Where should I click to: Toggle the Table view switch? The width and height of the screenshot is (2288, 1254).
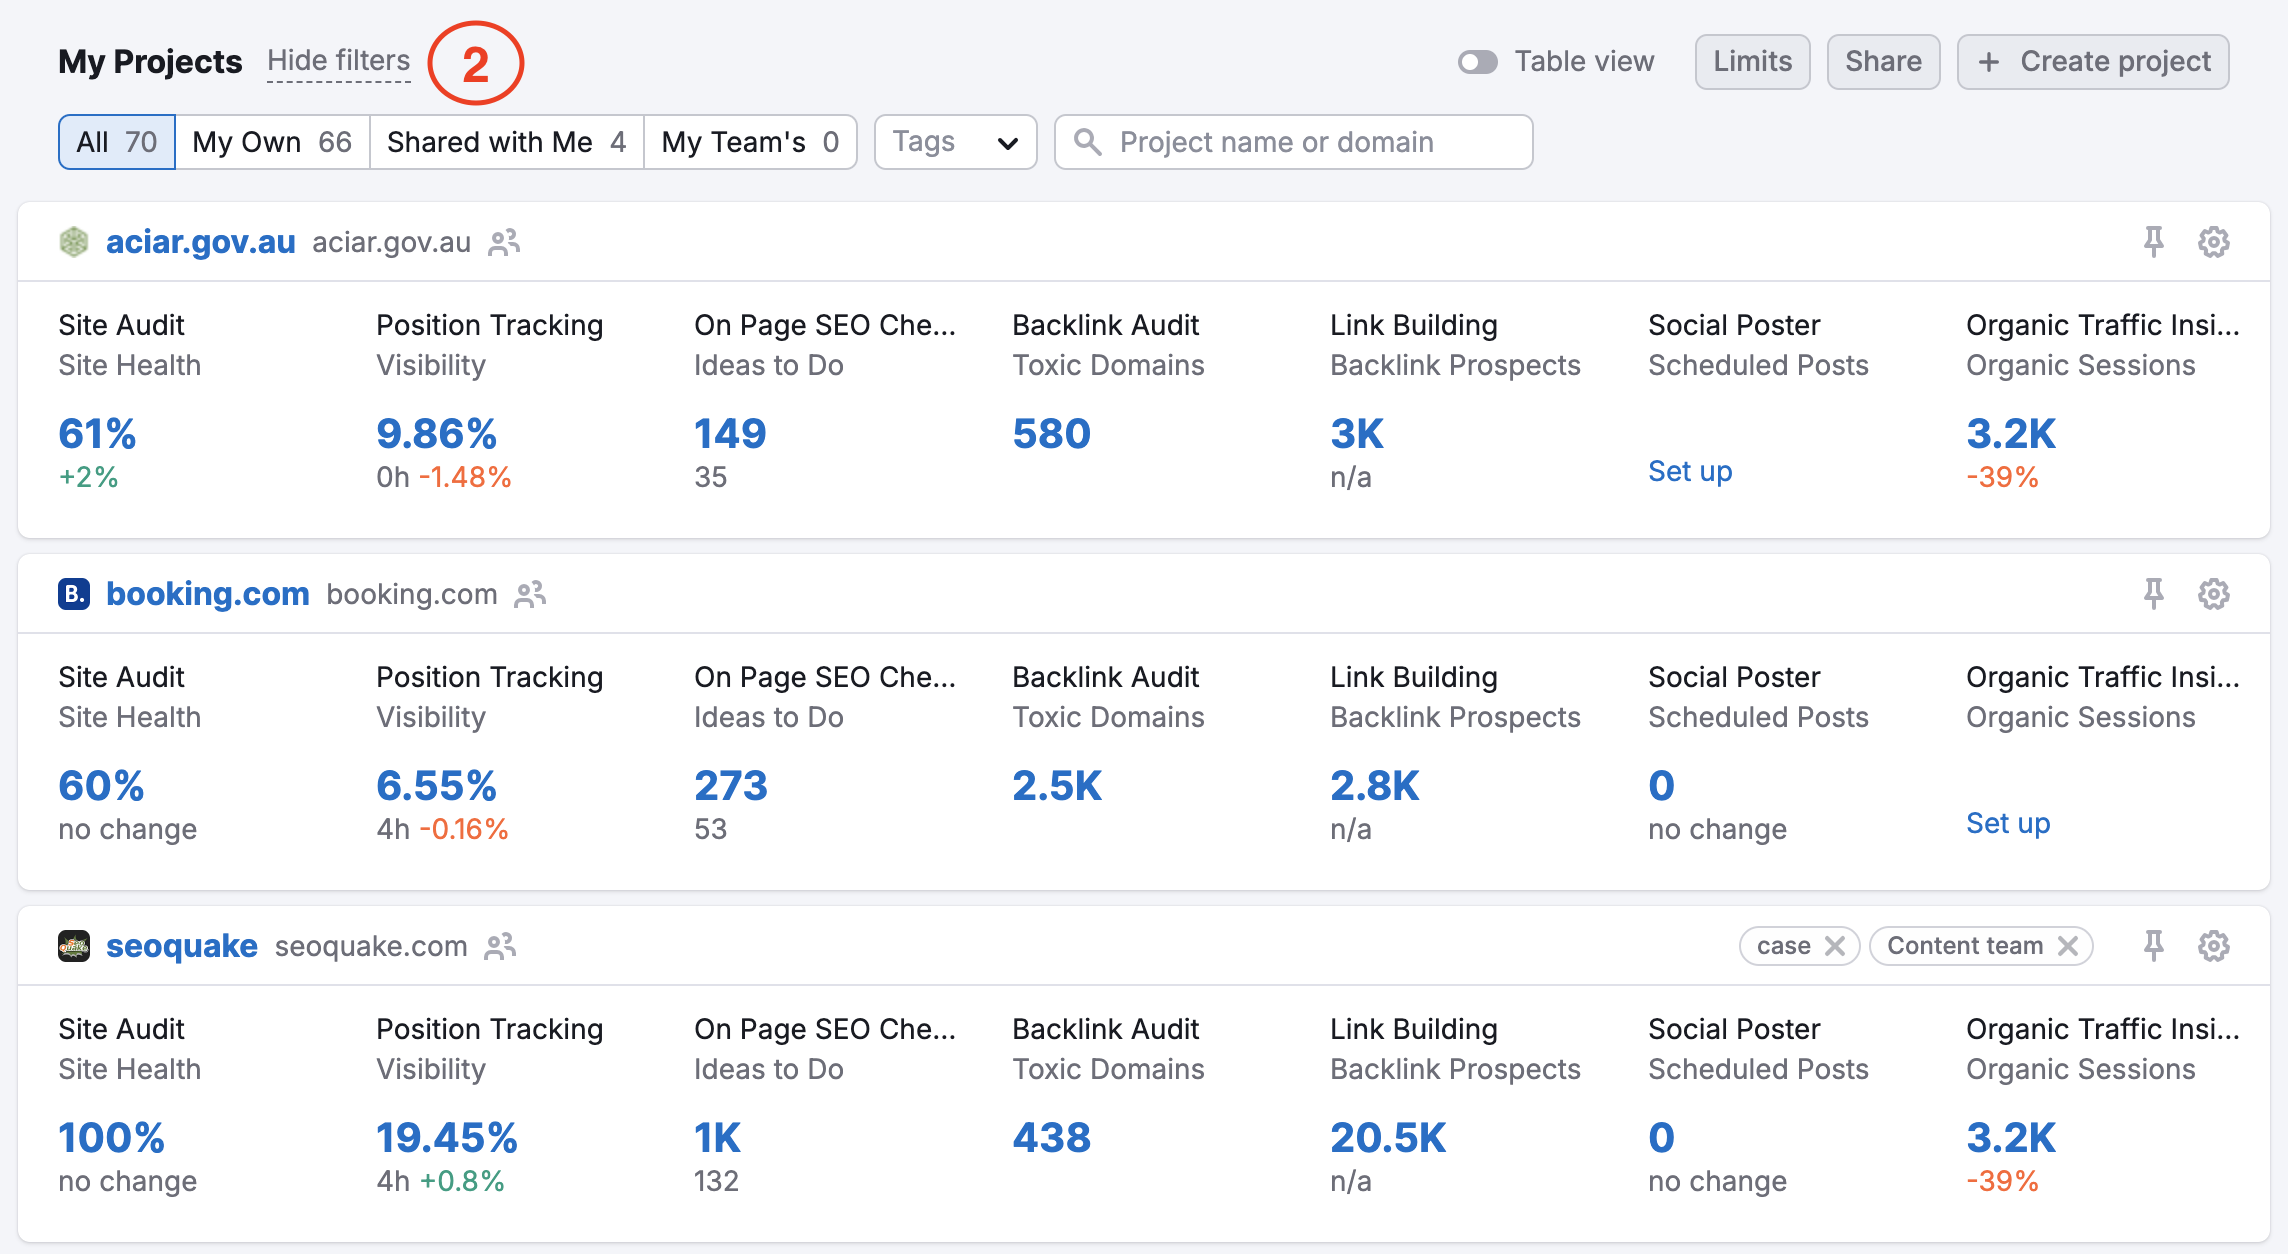tap(1477, 62)
